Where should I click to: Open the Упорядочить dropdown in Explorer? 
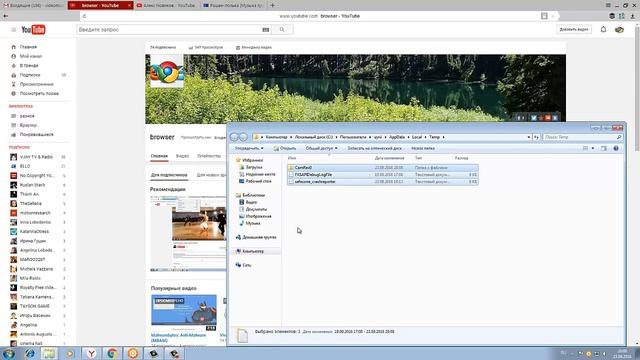pos(249,148)
